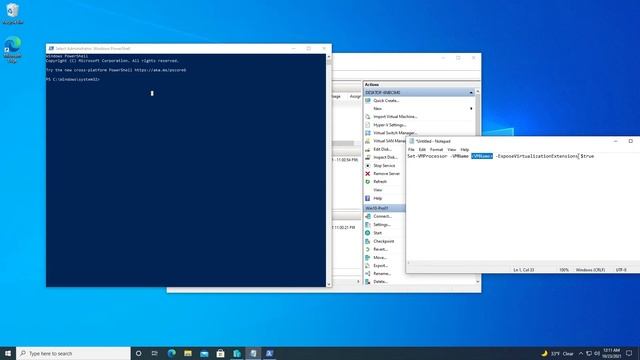Open Settings action for the selected VM

[x=382, y=224]
